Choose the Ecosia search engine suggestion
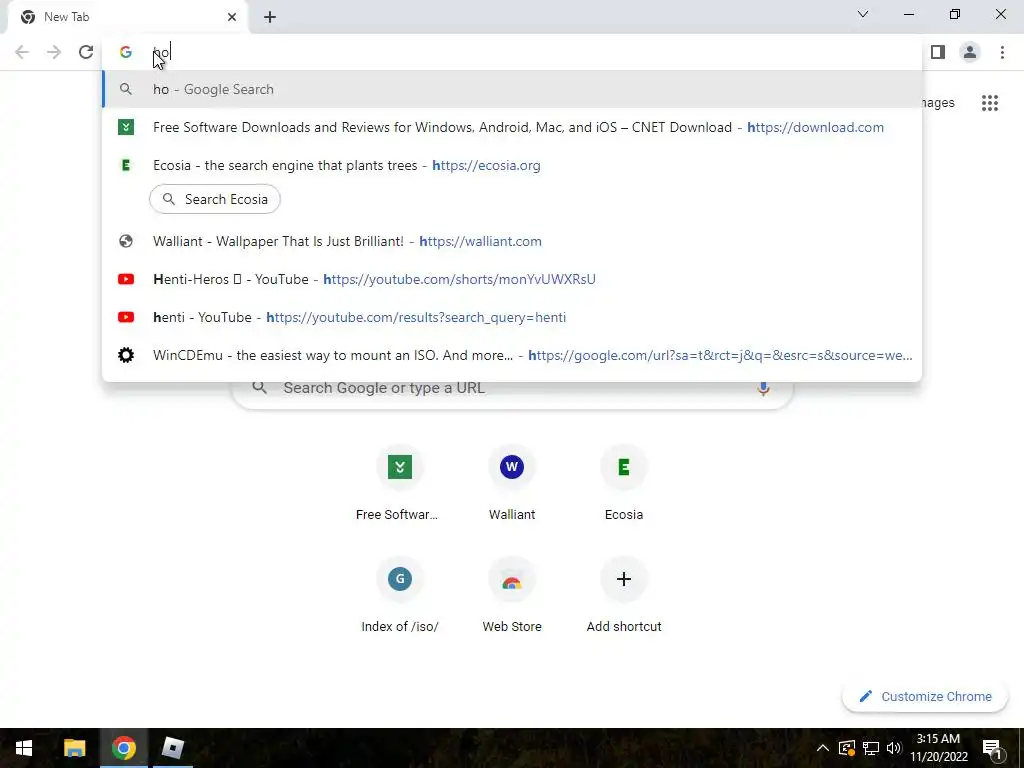Screen dimensions: 1024x768 tap(513, 165)
